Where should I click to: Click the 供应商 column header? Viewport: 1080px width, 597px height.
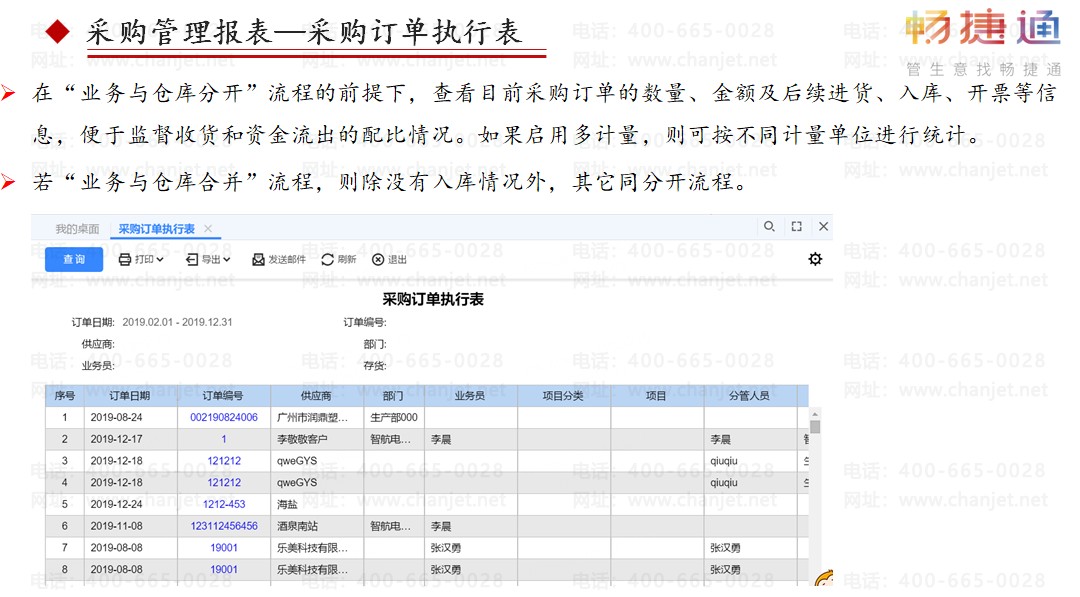point(316,395)
